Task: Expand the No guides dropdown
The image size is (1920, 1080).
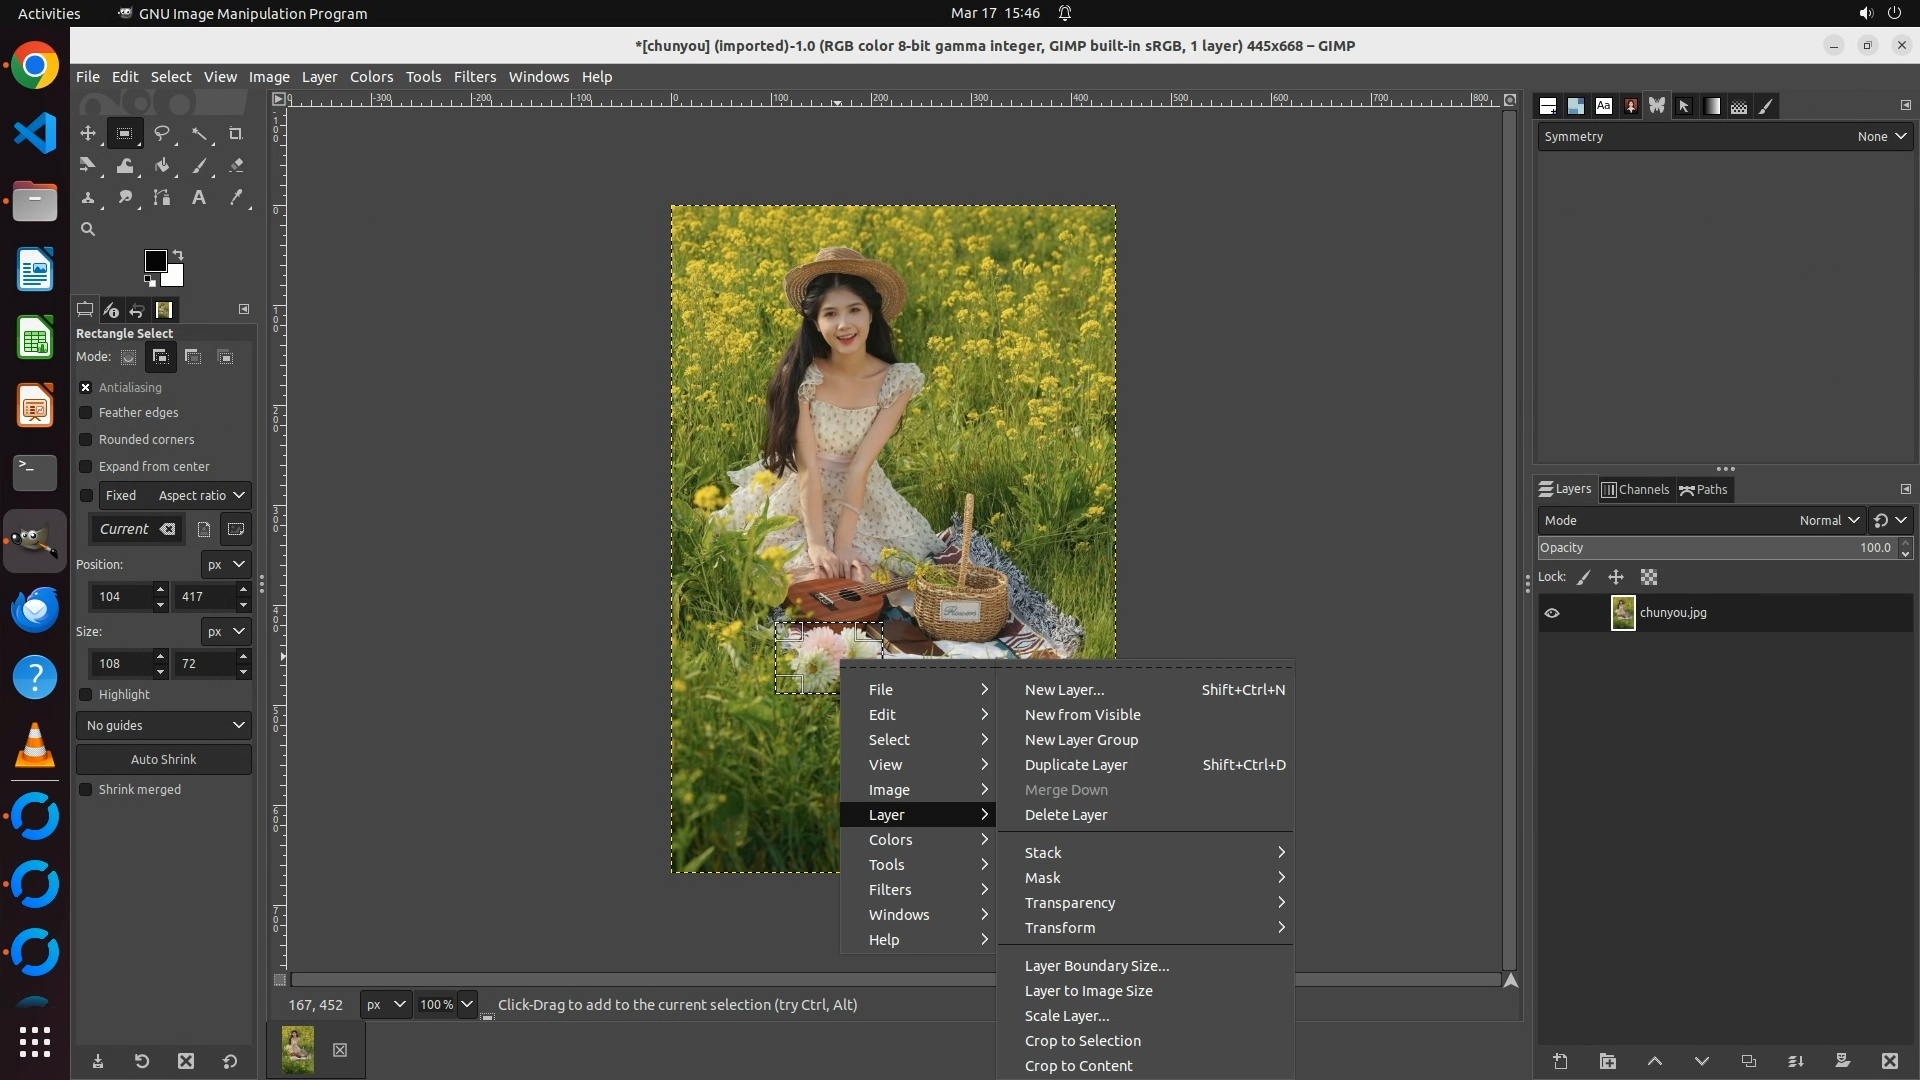Action: (x=164, y=725)
